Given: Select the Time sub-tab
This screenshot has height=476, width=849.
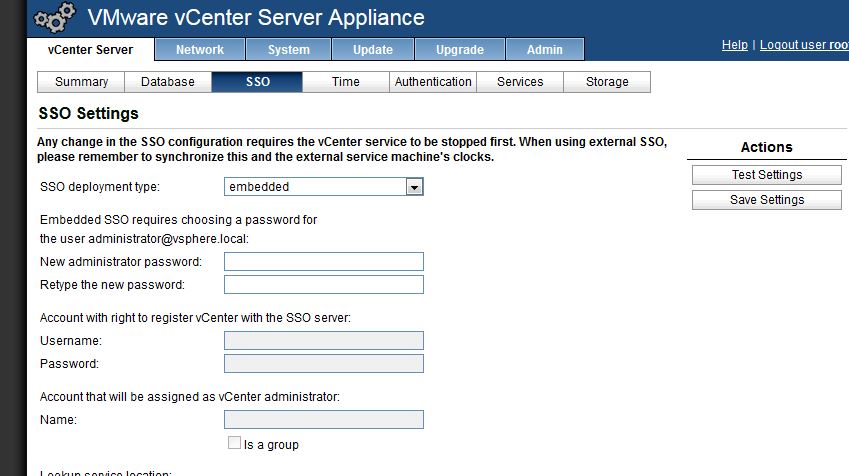Looking at the screenshot, I should click(x=346, y=82).
